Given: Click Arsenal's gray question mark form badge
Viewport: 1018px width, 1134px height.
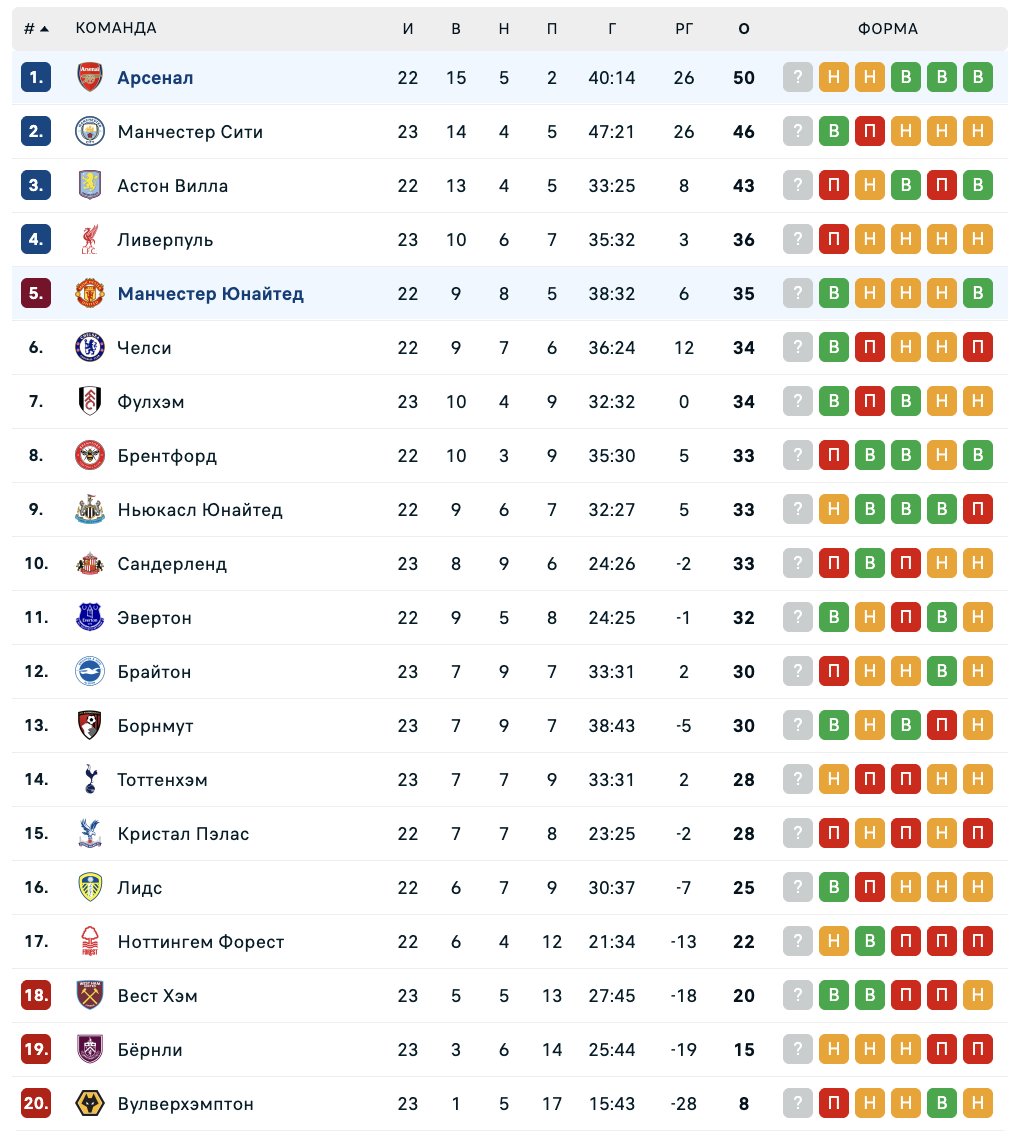Looking at the screenshot, I should (x=798, y=77).
